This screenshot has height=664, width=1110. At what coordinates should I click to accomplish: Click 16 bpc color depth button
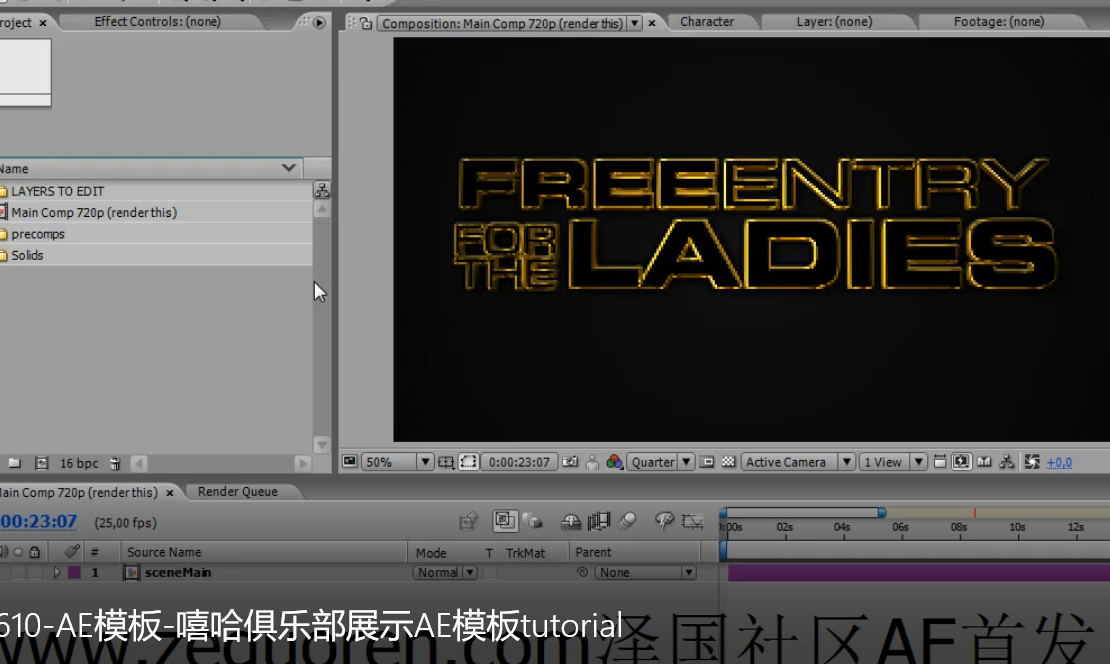(79, 464)
